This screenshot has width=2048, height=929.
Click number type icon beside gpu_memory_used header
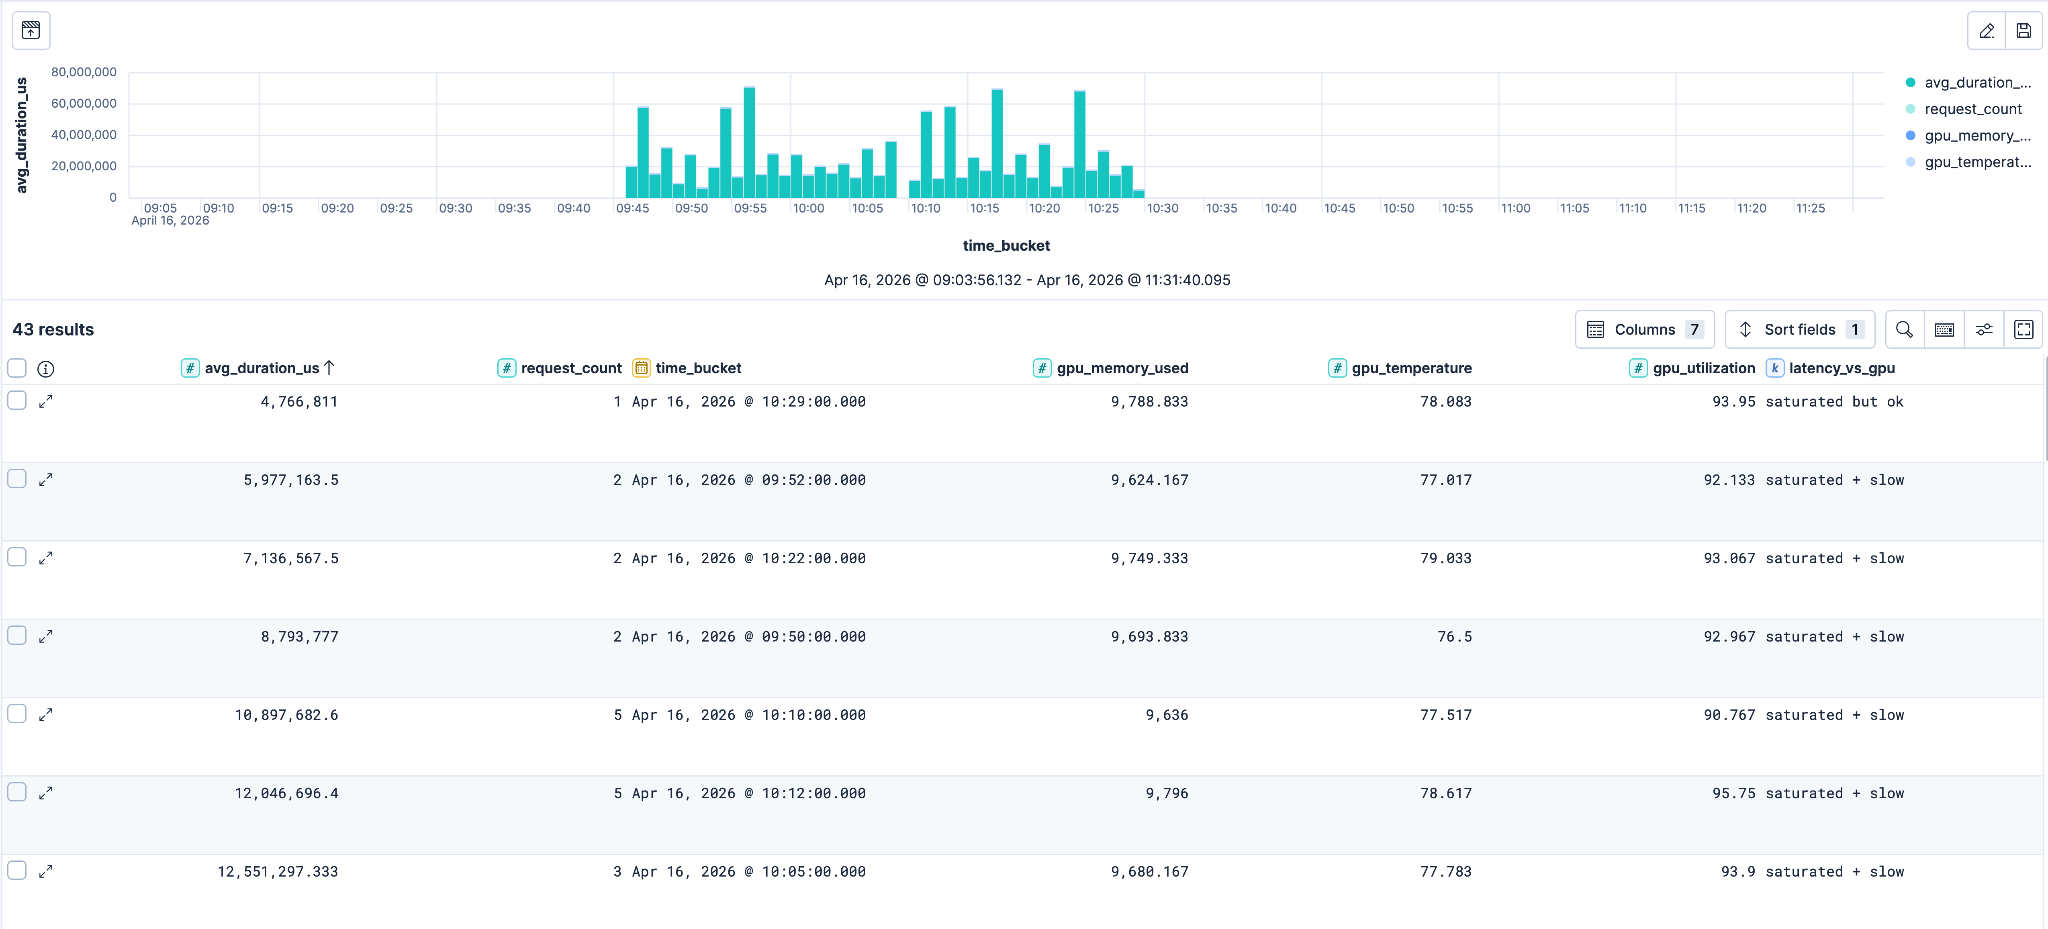pyautogui.click(x=1042, y=368)
